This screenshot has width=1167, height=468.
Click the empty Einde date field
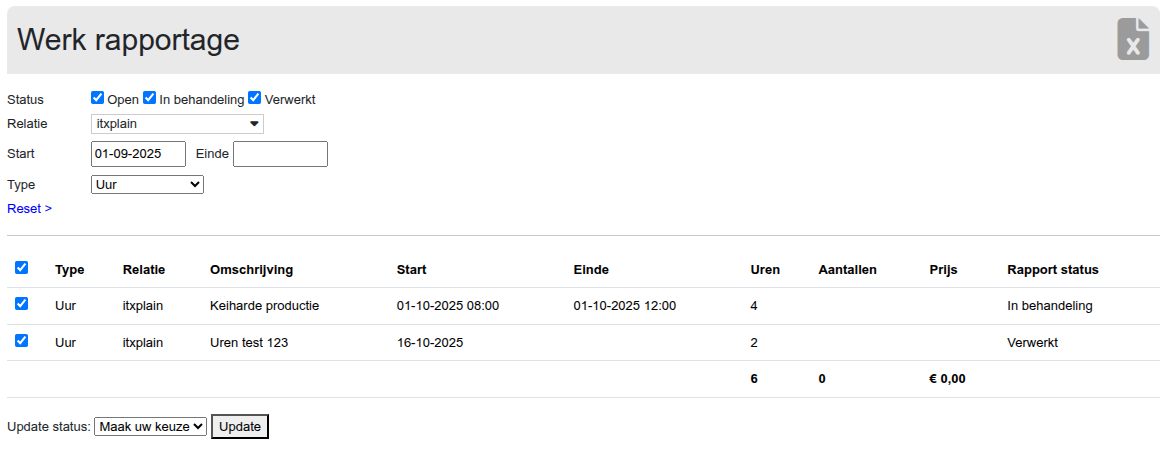(x=280, y=154)
